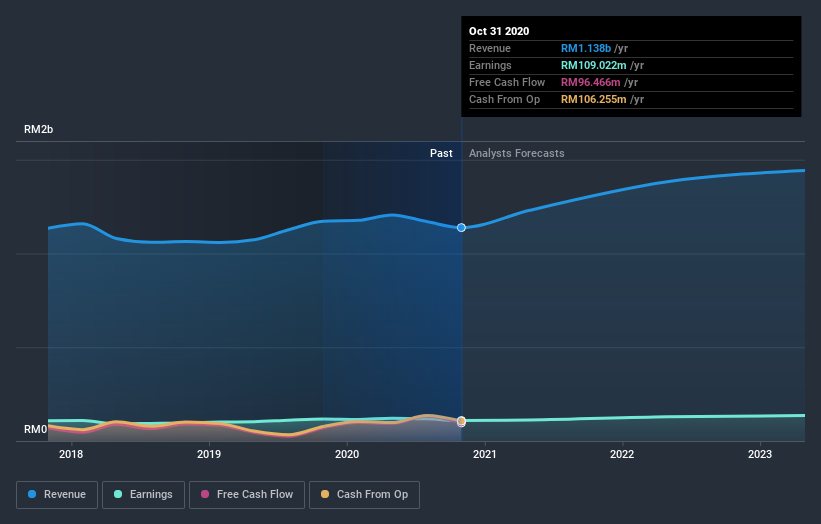821x524 pixels.
Task: Click the Past section label
Action: [441, 153]
